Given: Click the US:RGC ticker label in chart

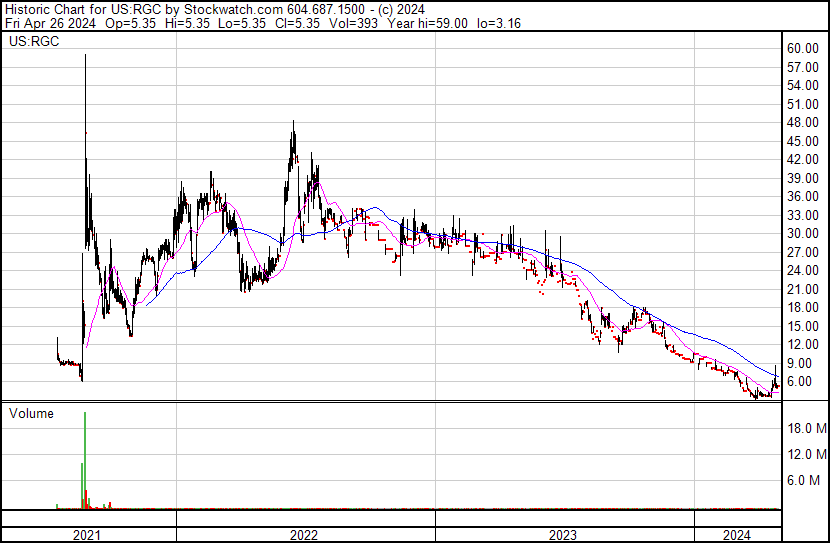Looking at the screenshot, I should (34, 41).
